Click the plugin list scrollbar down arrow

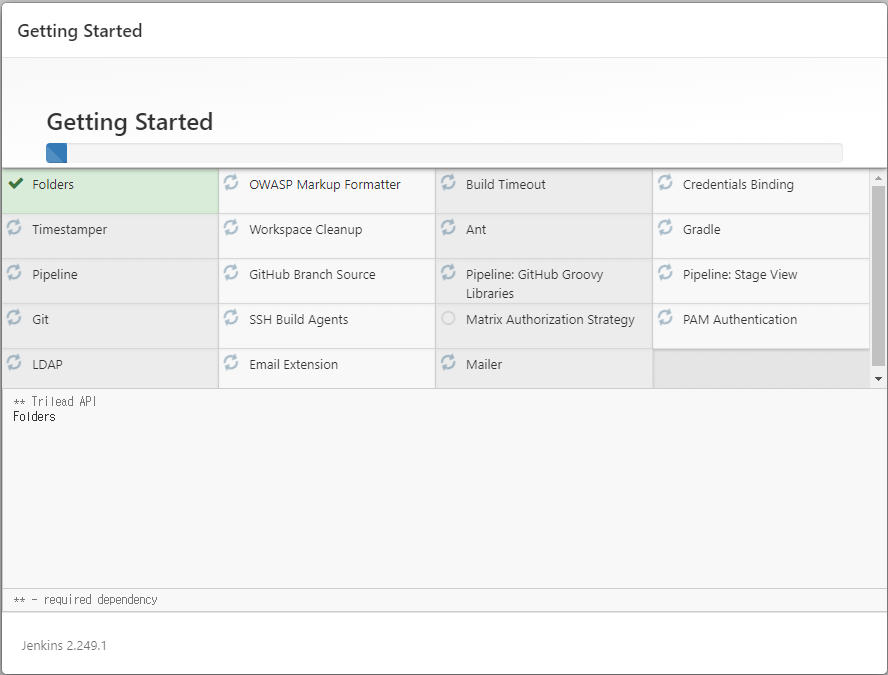click(878, 379)
